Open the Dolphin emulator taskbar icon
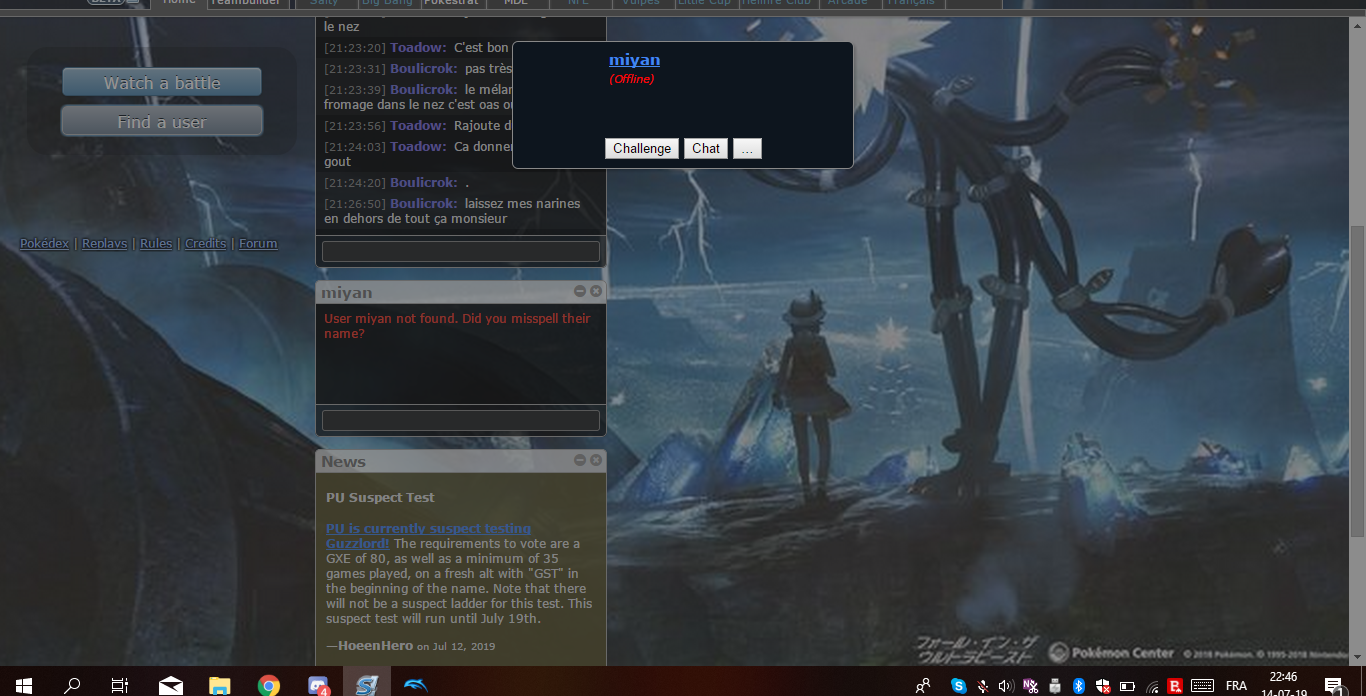This screenshot has width=1366, height=696. [x=415, y=685]
